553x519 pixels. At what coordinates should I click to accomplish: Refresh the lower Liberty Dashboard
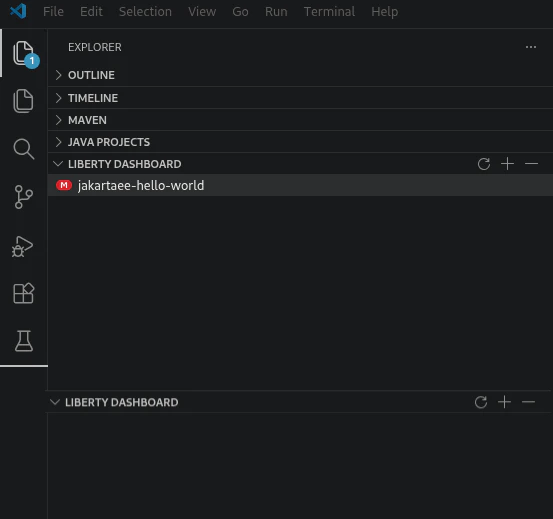tap(481, 402)
